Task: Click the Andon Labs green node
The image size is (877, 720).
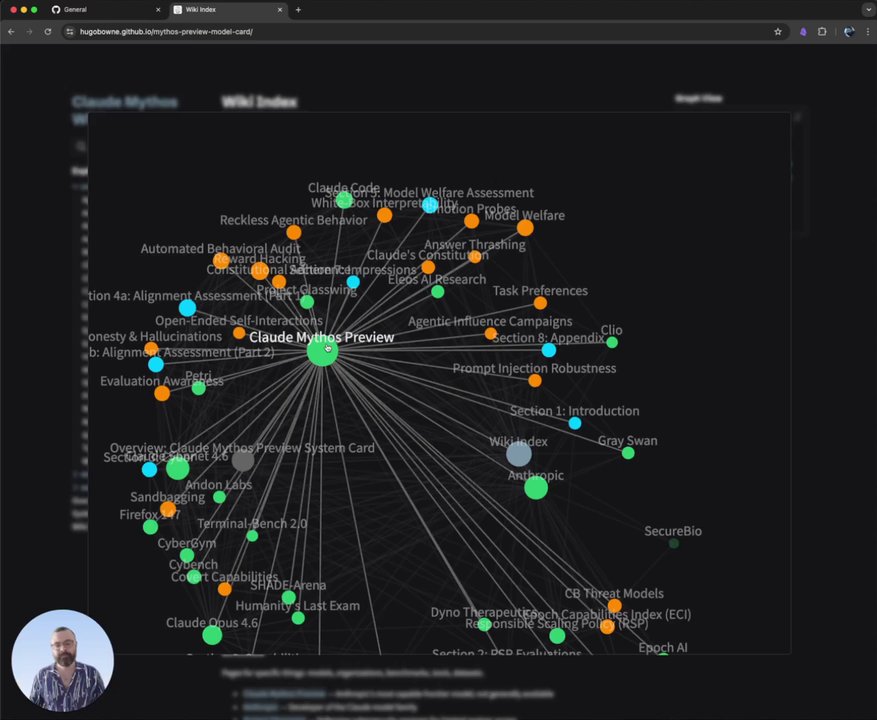Action: (x=219, y=497)
